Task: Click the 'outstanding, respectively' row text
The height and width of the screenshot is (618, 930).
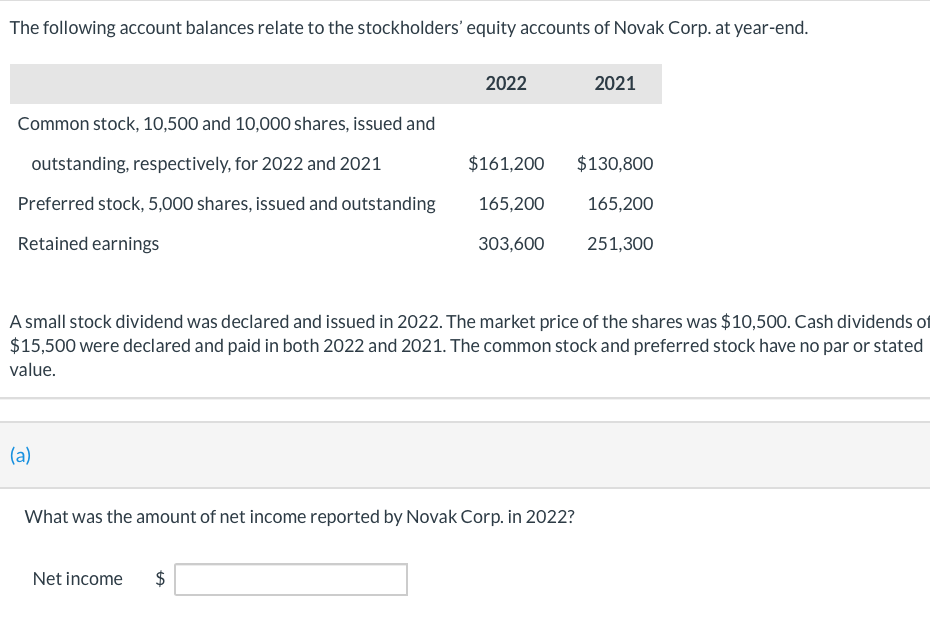Action: pos(206,164)
